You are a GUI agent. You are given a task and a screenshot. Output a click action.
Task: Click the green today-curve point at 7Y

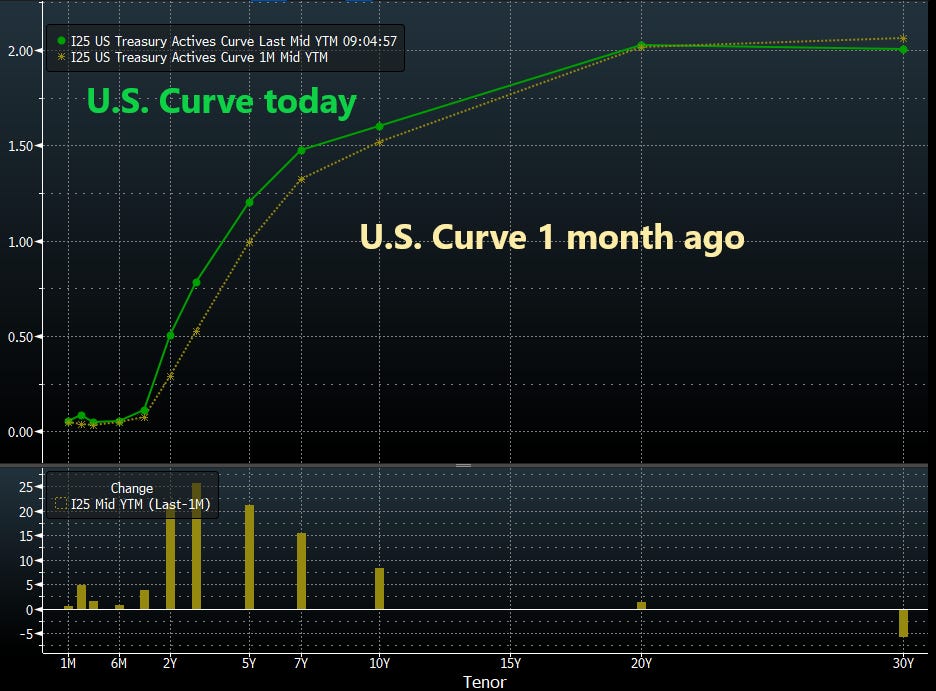coord(301,150)
